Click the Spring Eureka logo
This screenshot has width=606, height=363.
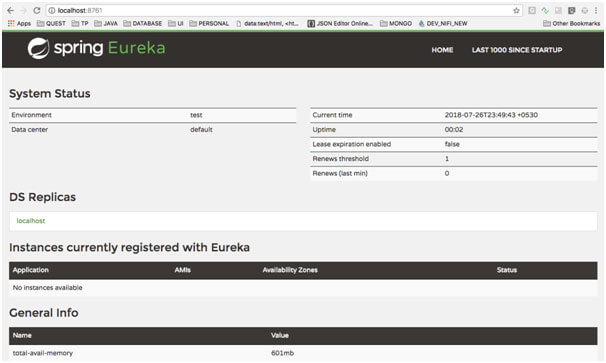coord(96,48)
